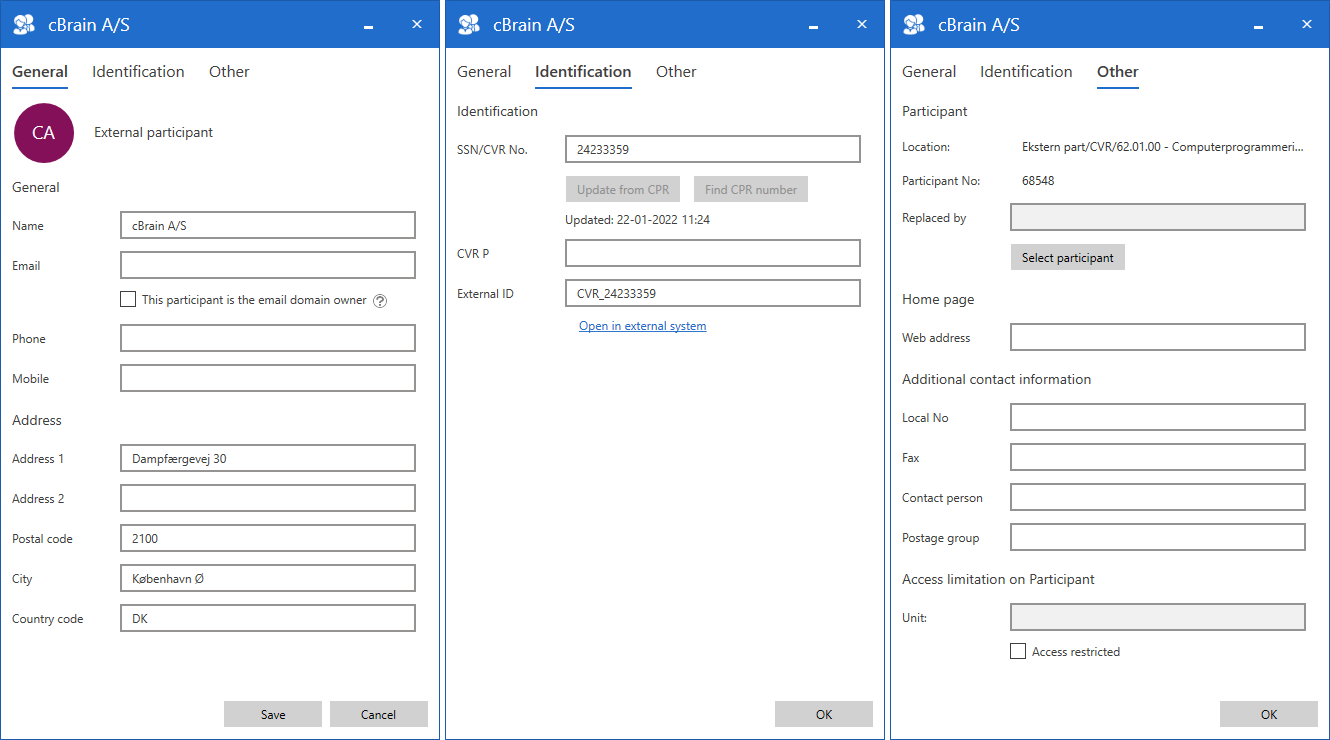The image size is (1330, 740).
Task: Click into the Email input field
Action: [x=267, y=265]
